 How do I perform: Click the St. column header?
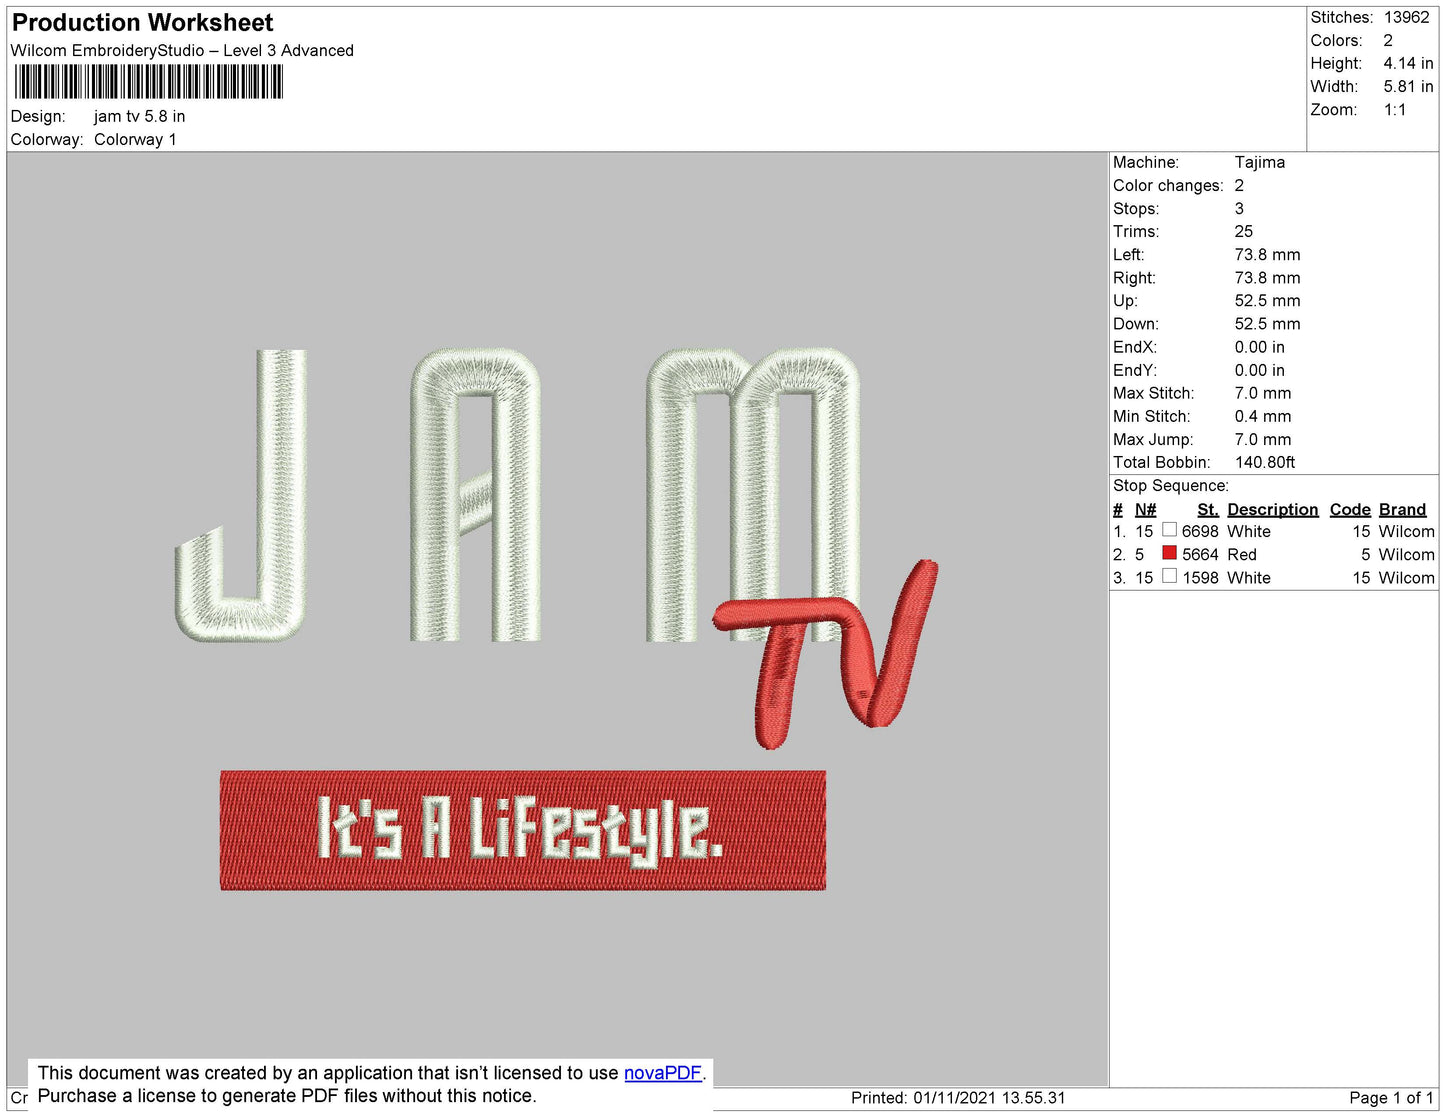[1207, 509]
